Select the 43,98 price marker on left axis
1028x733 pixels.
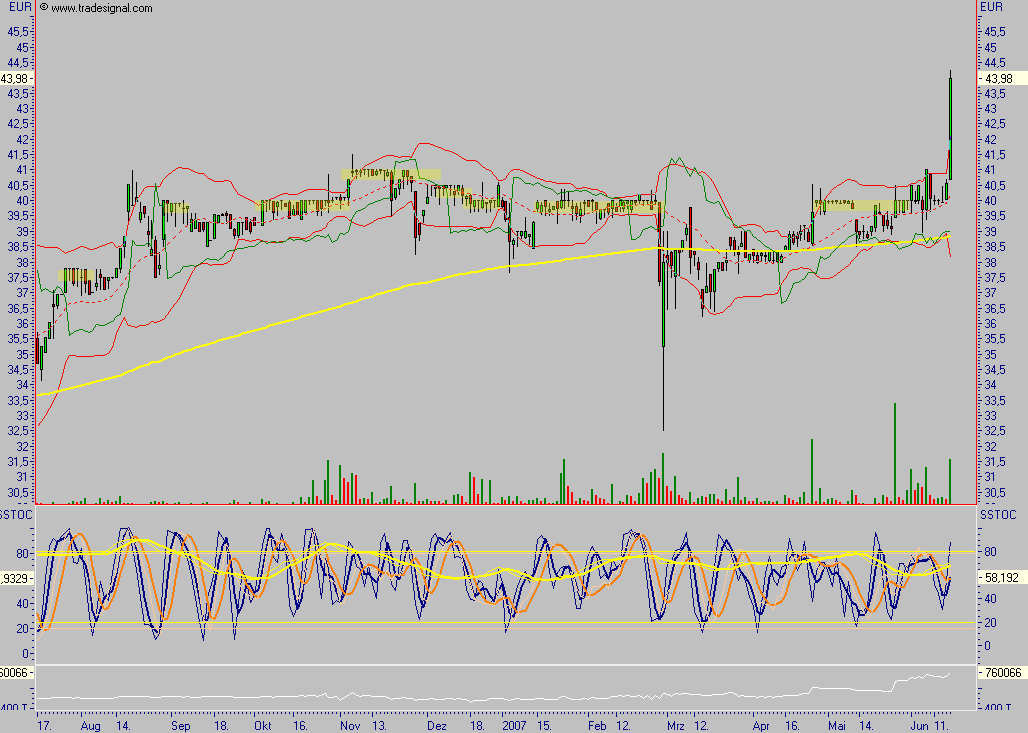(17, 79)
